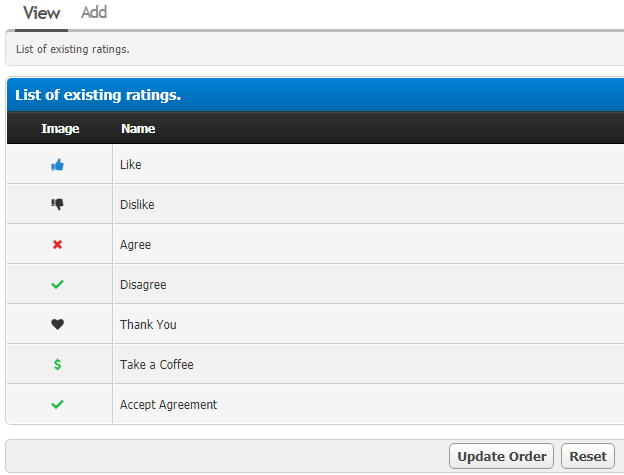
Task: Click the blue thumbs-up Like icon
Action: click(x=57, y=165)
